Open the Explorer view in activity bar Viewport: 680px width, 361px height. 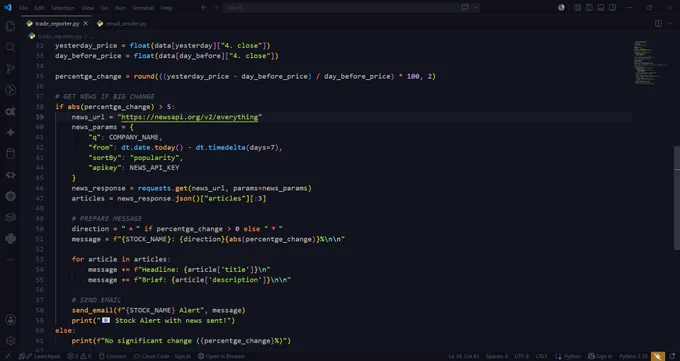coord(10,26)
